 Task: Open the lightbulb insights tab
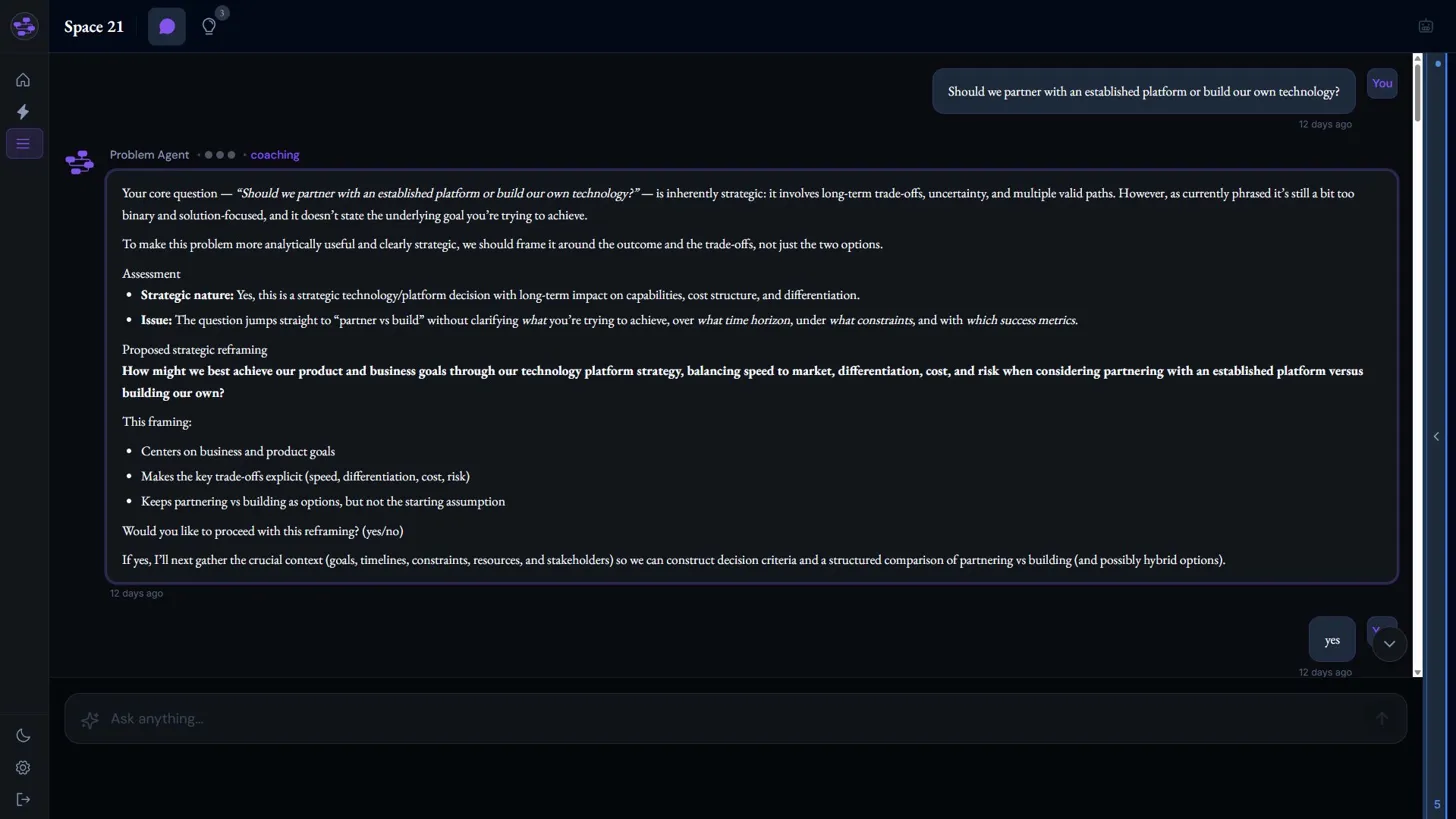tap(209, 27)
